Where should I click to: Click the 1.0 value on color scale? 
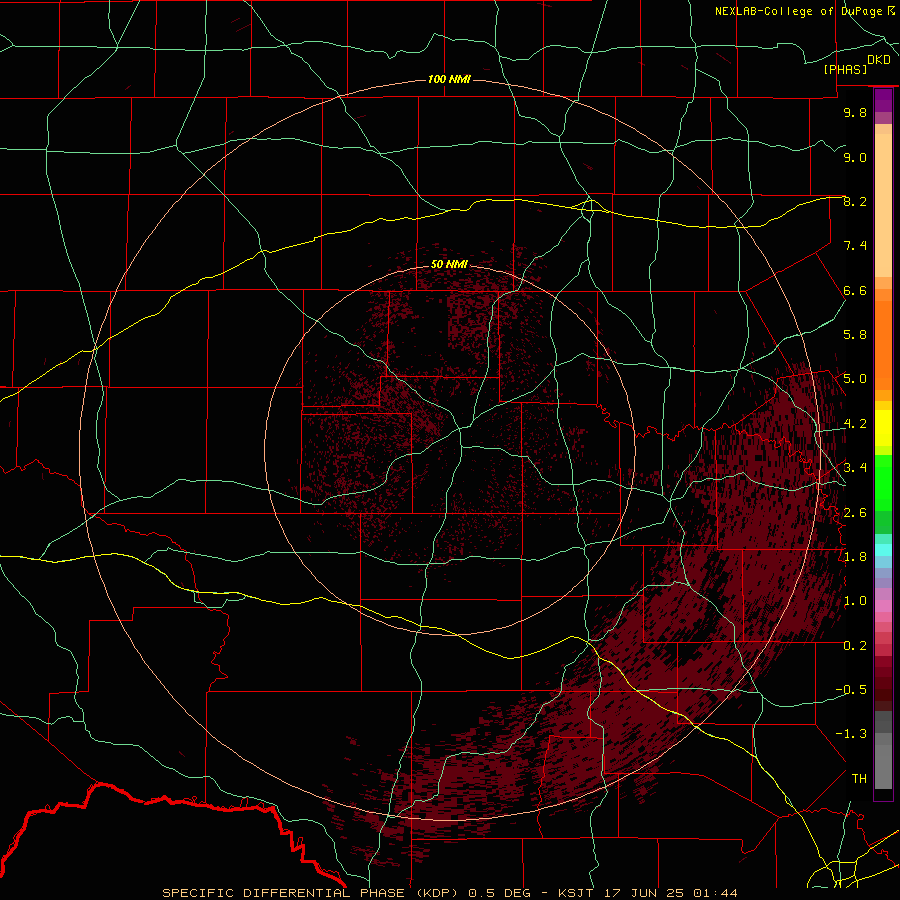855,601
